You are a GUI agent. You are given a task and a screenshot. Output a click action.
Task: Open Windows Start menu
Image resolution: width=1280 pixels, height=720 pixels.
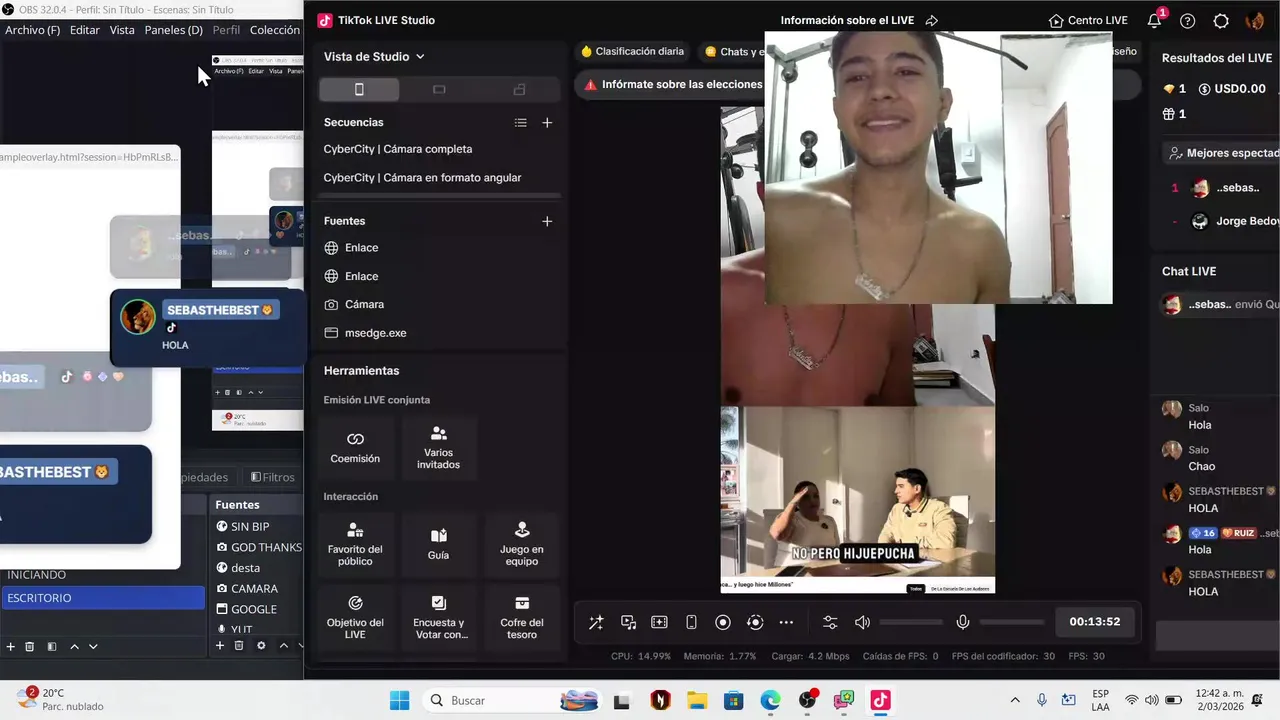399,700
